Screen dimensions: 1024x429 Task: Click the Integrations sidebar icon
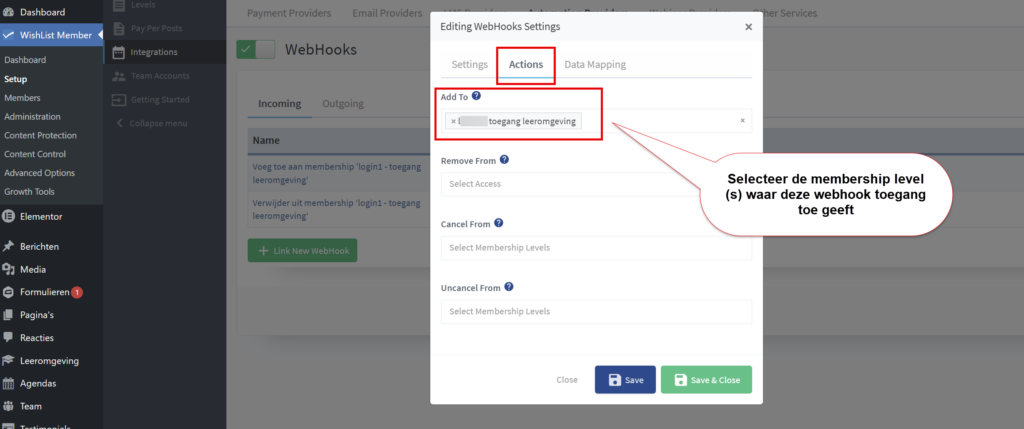pos(120,52)
